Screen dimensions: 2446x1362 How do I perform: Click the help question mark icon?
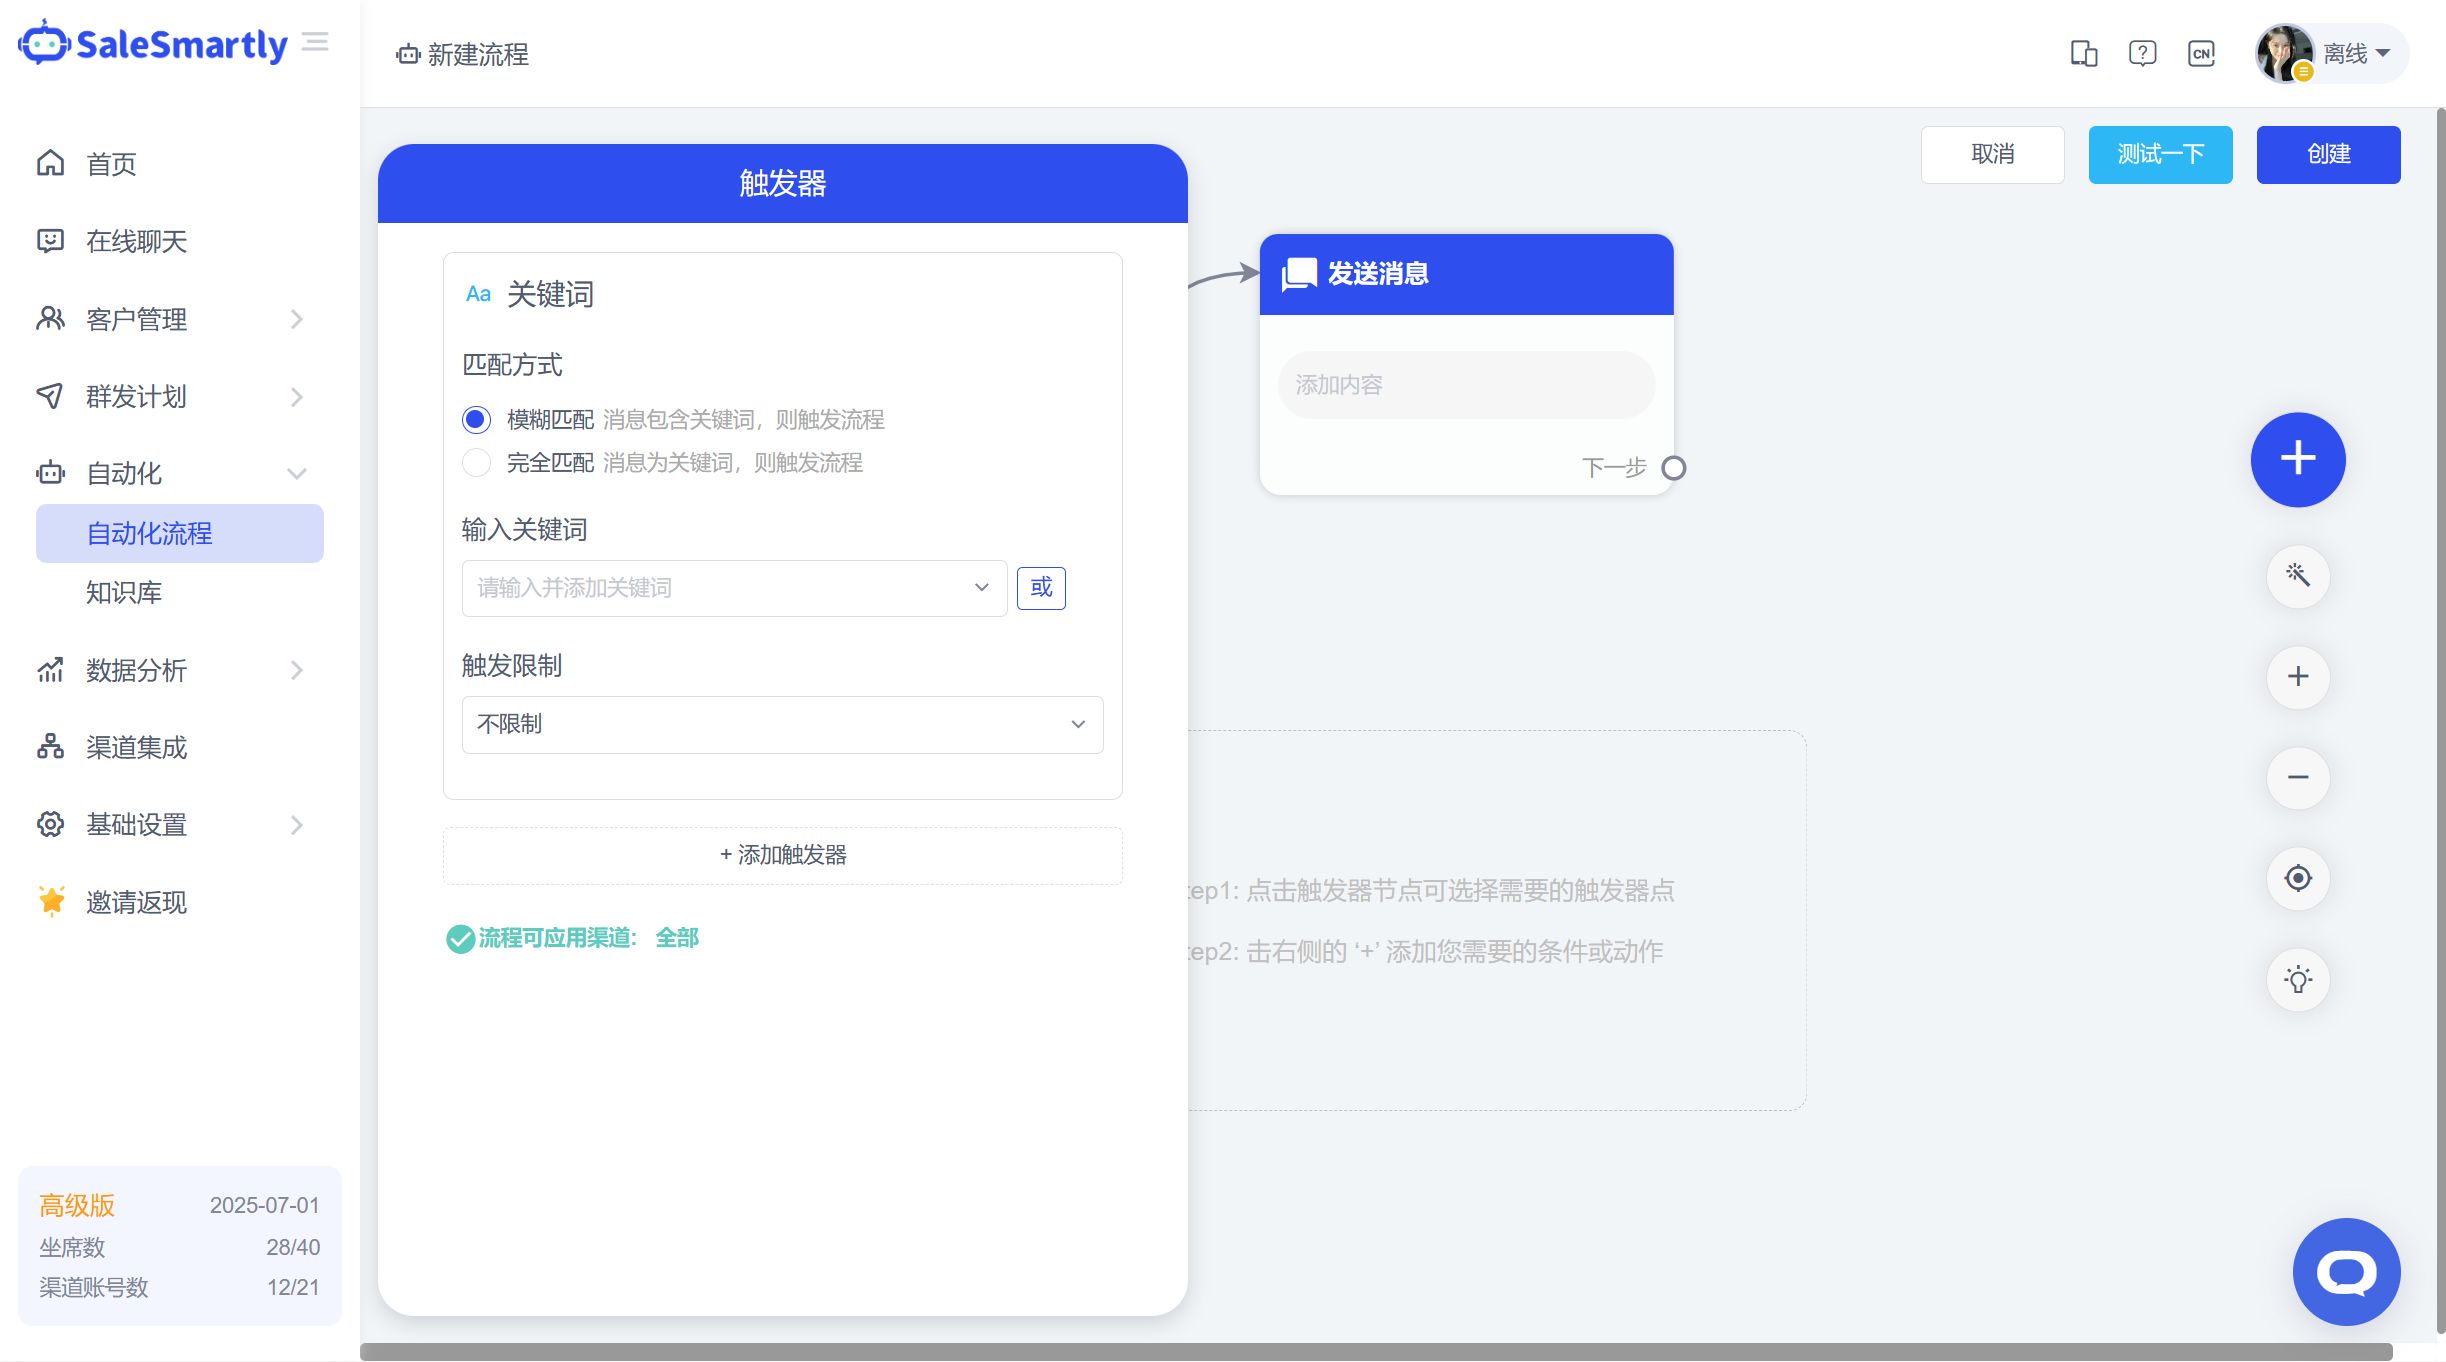pos(2142,53)
